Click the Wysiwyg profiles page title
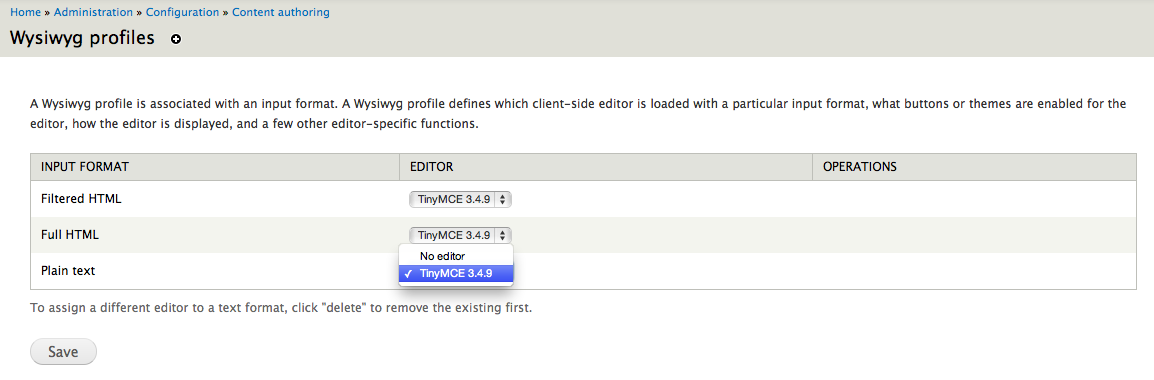The height and width of the screenshot is (380, 1154). pos(82,38)
